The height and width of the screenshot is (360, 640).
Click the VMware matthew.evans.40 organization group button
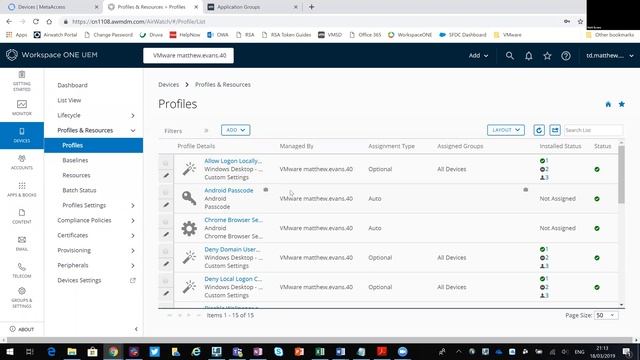[189, 56]
